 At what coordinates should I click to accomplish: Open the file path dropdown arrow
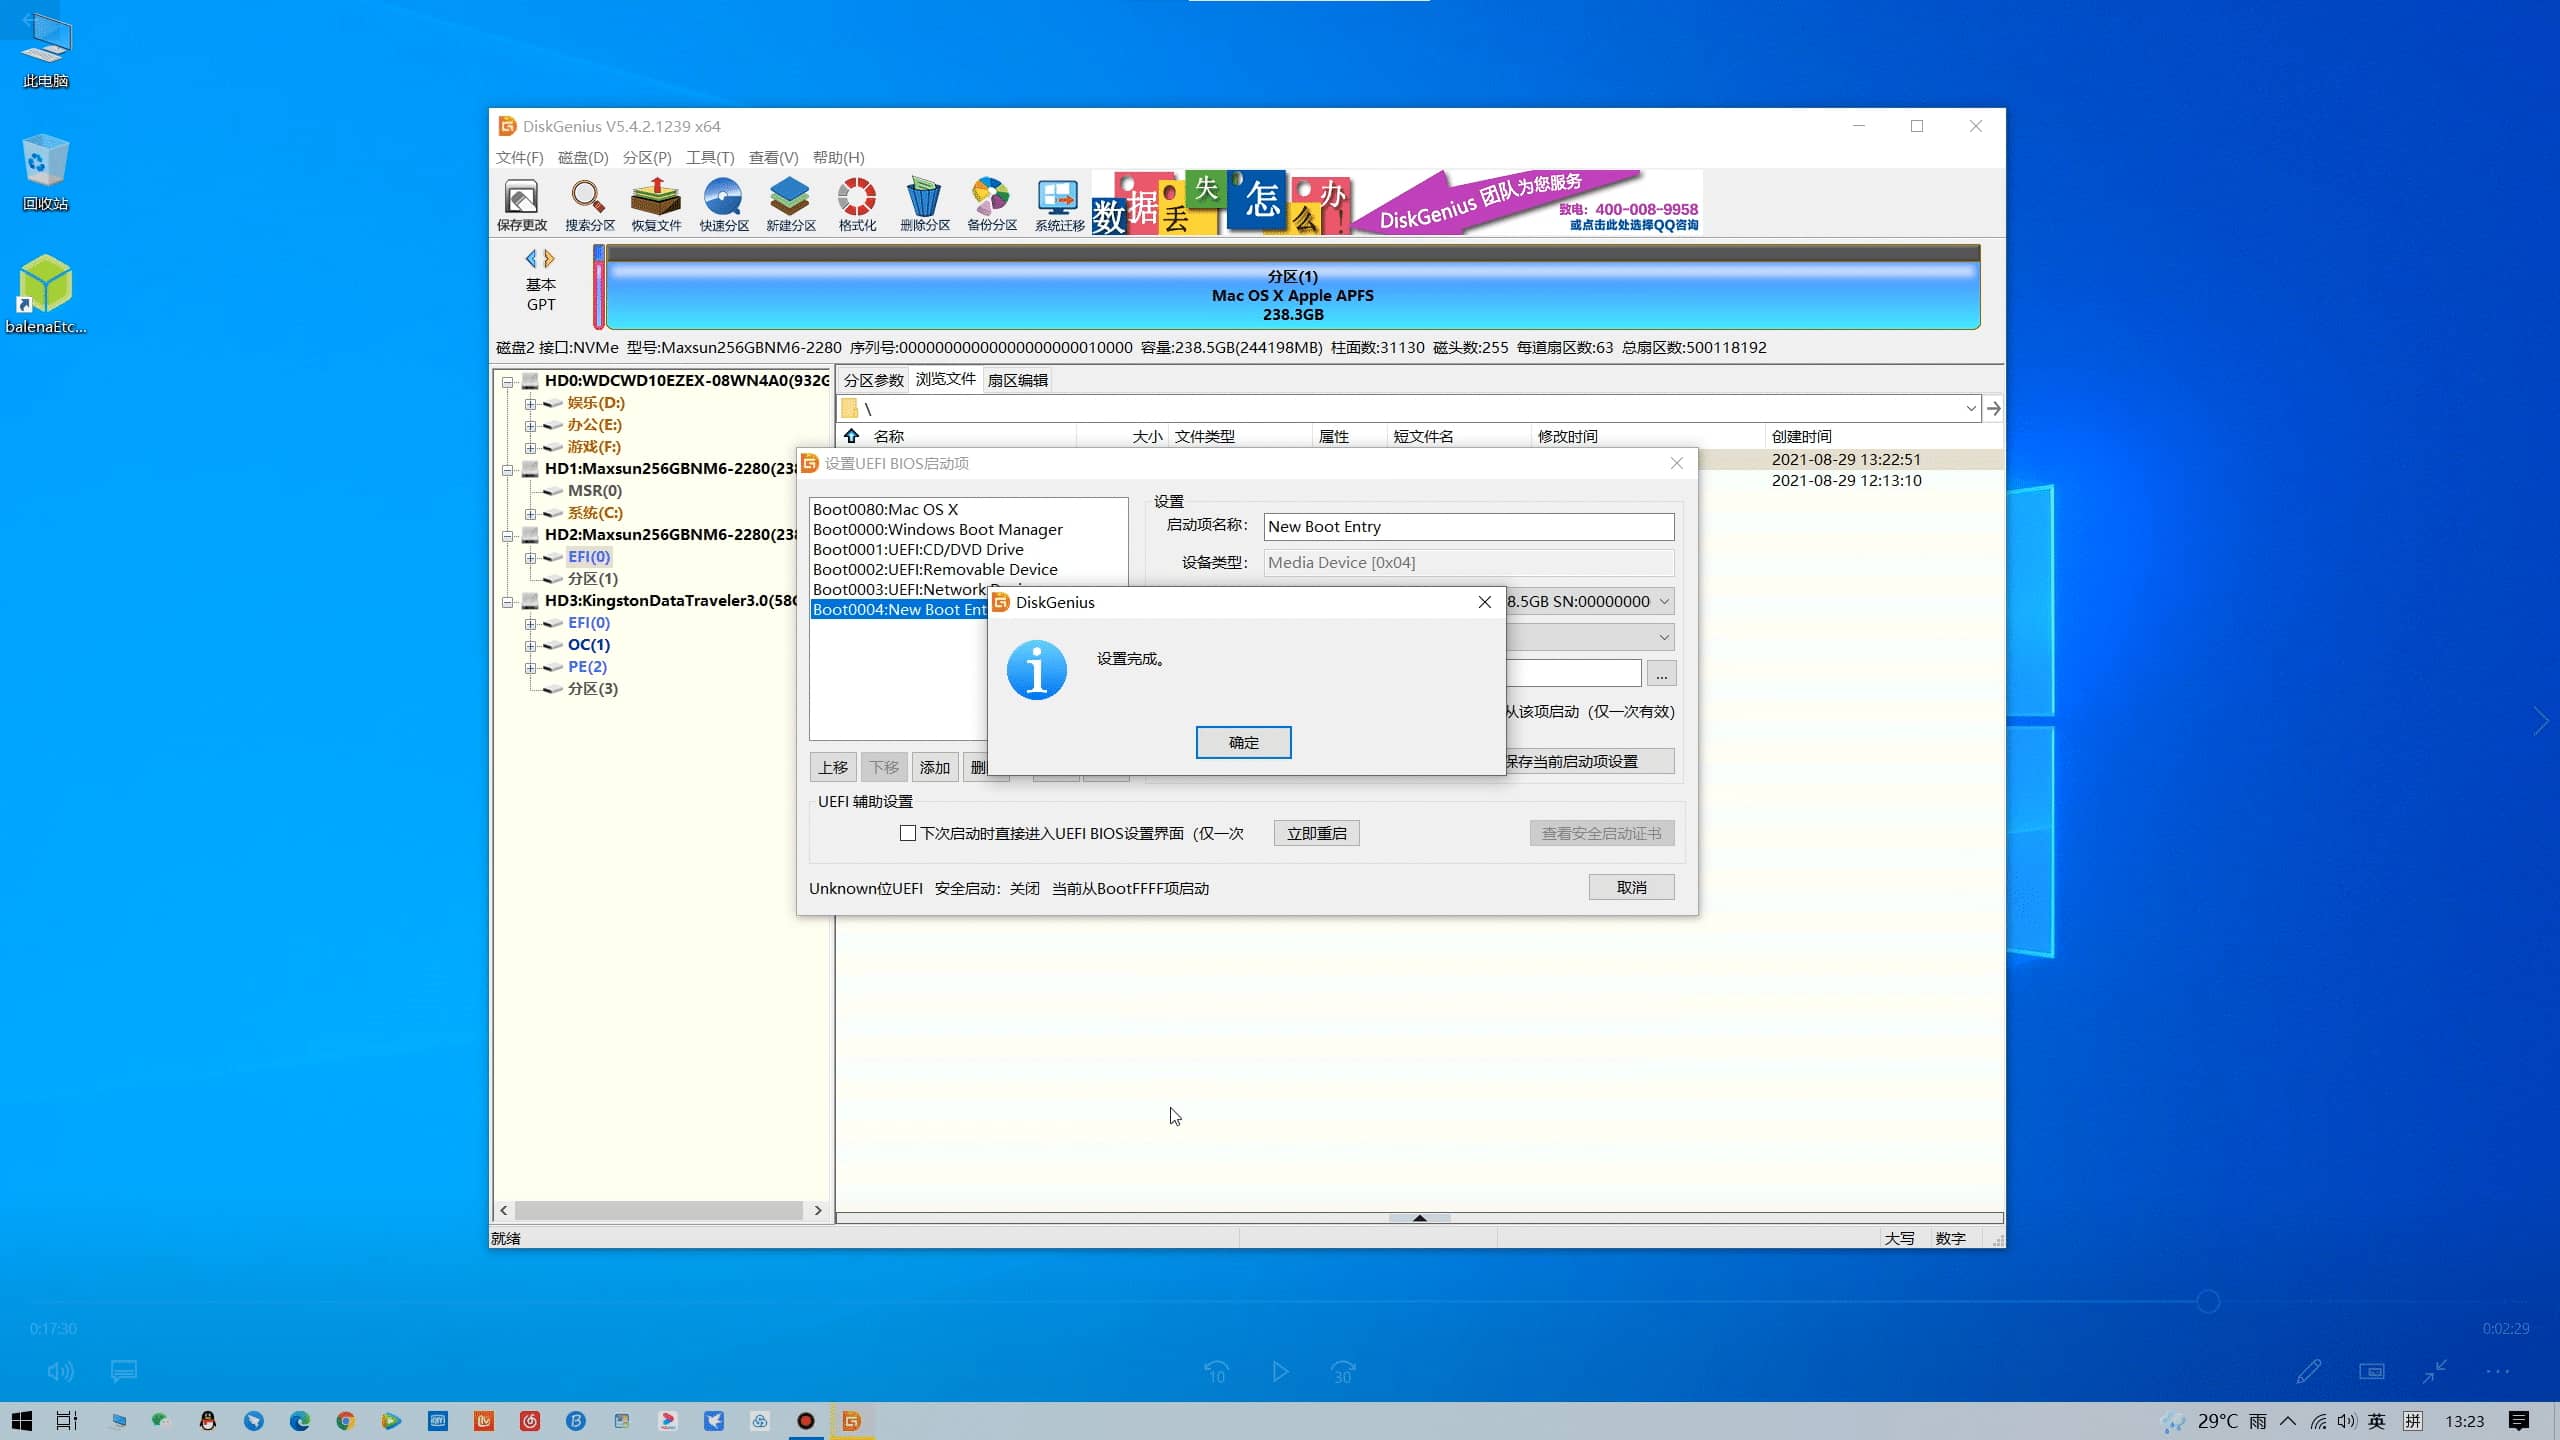[x=1970, y=408]
